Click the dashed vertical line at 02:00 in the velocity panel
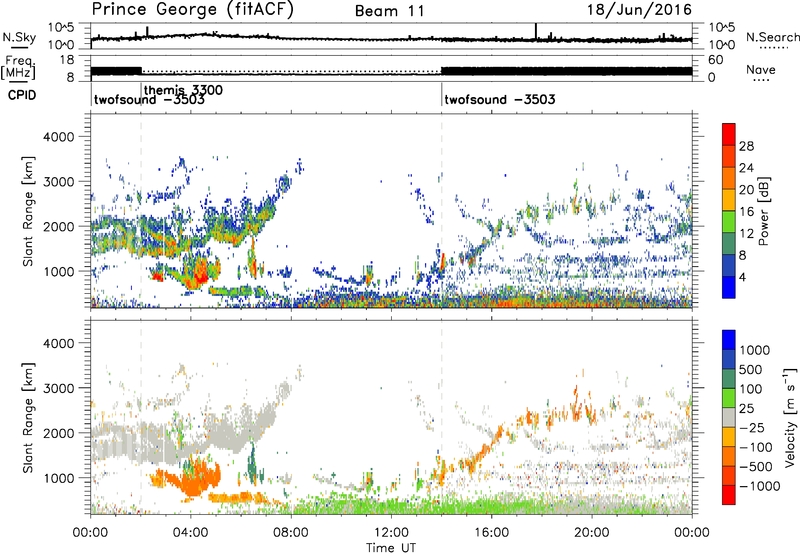The image size is (800, 554). tap(141, 418)
